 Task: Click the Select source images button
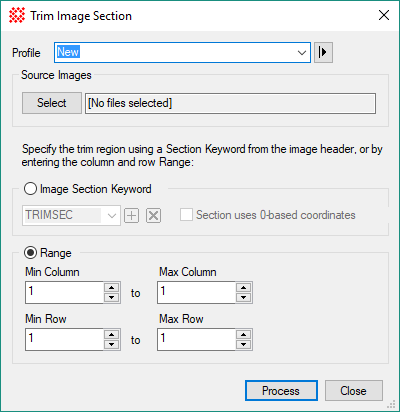[52, 103]
